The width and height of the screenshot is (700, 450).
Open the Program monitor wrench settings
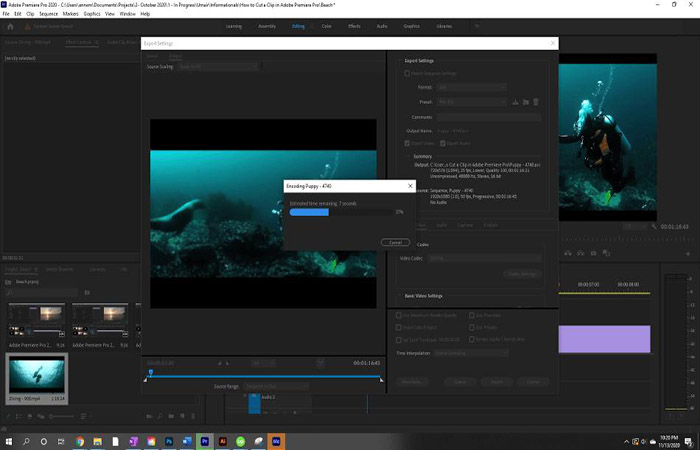pyautogui.click(x=654, y=227)
